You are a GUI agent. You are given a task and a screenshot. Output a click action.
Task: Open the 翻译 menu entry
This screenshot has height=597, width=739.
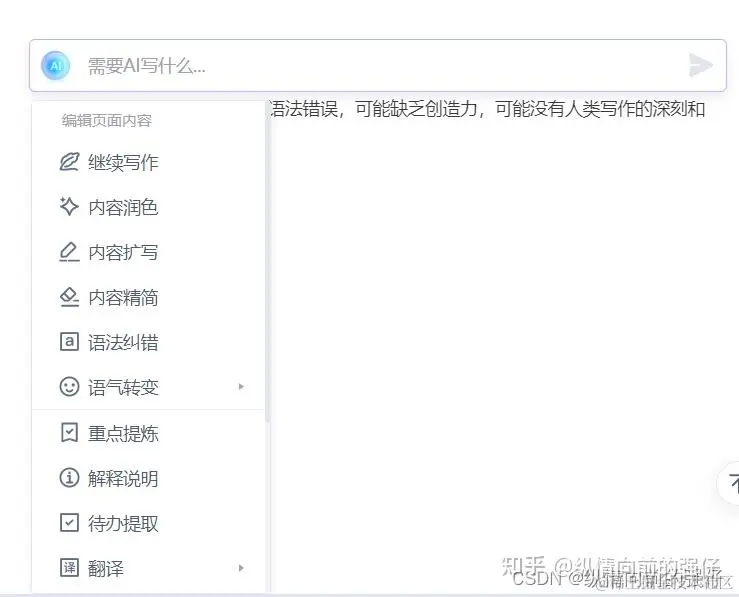click(148, 568)
